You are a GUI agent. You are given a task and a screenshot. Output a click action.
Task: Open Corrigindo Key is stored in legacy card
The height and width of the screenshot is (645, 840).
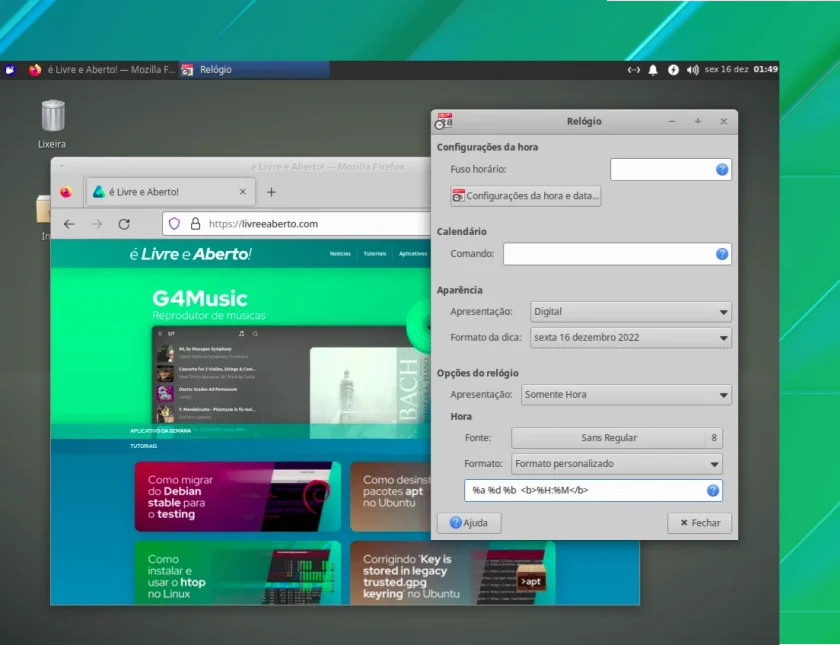coord(452,573)
